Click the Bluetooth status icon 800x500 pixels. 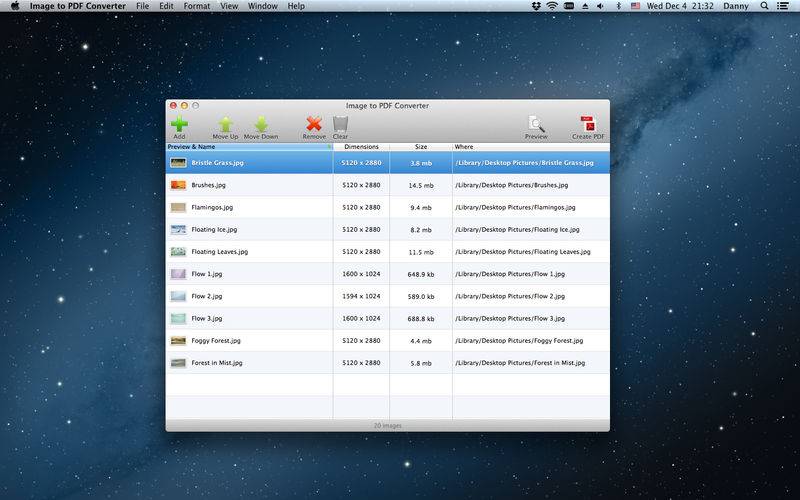tap(618, 6)
